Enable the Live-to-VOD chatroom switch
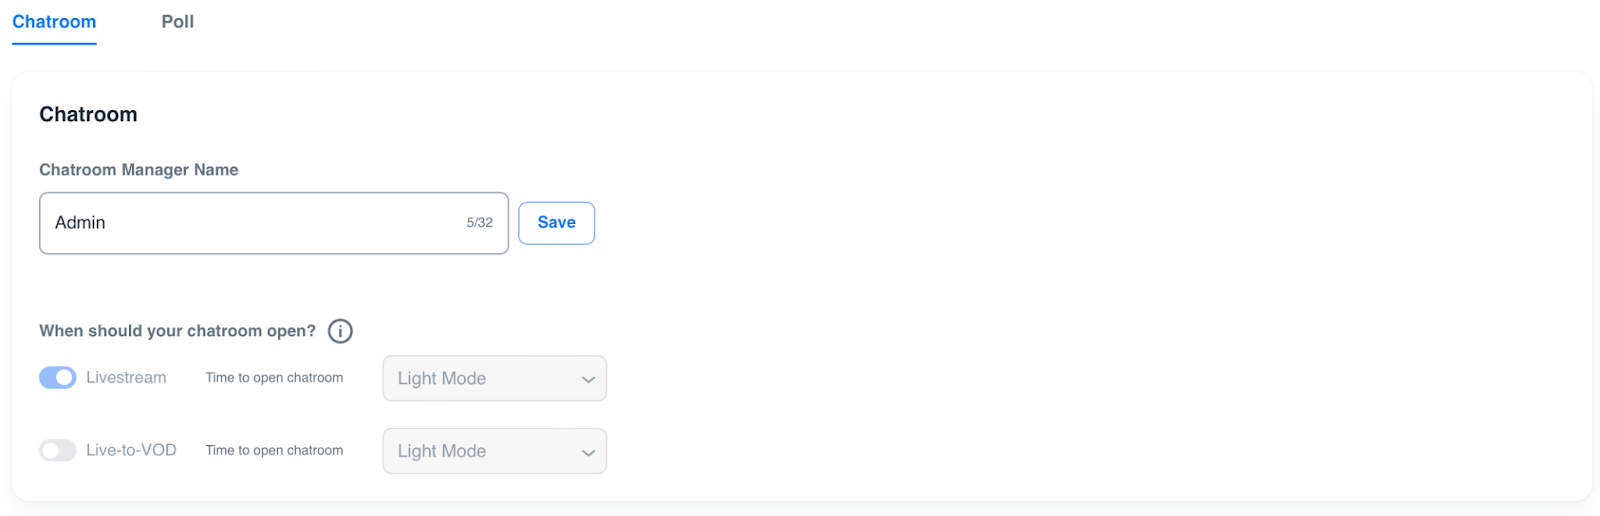Image resolution: width=1600 pixels, height=516 pixels. (x=58, y=451)
